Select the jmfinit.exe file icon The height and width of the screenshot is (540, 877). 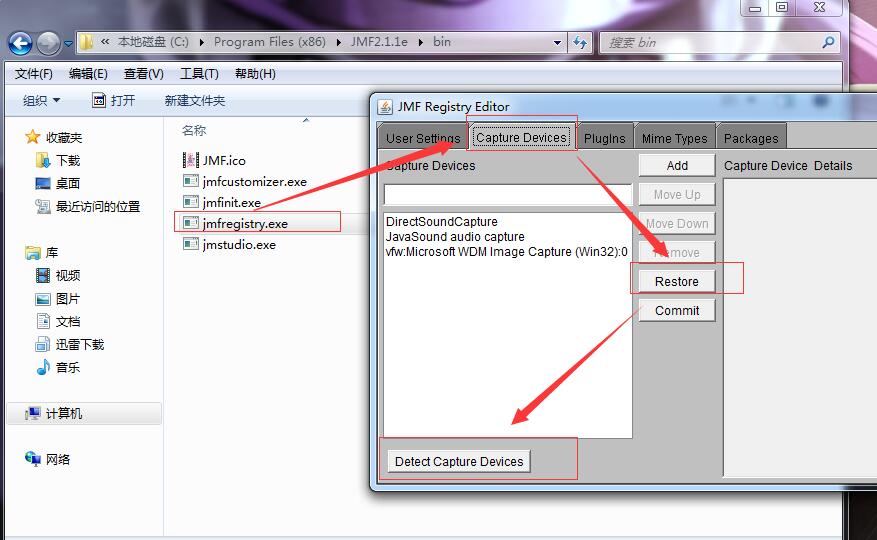coord(191,202)
